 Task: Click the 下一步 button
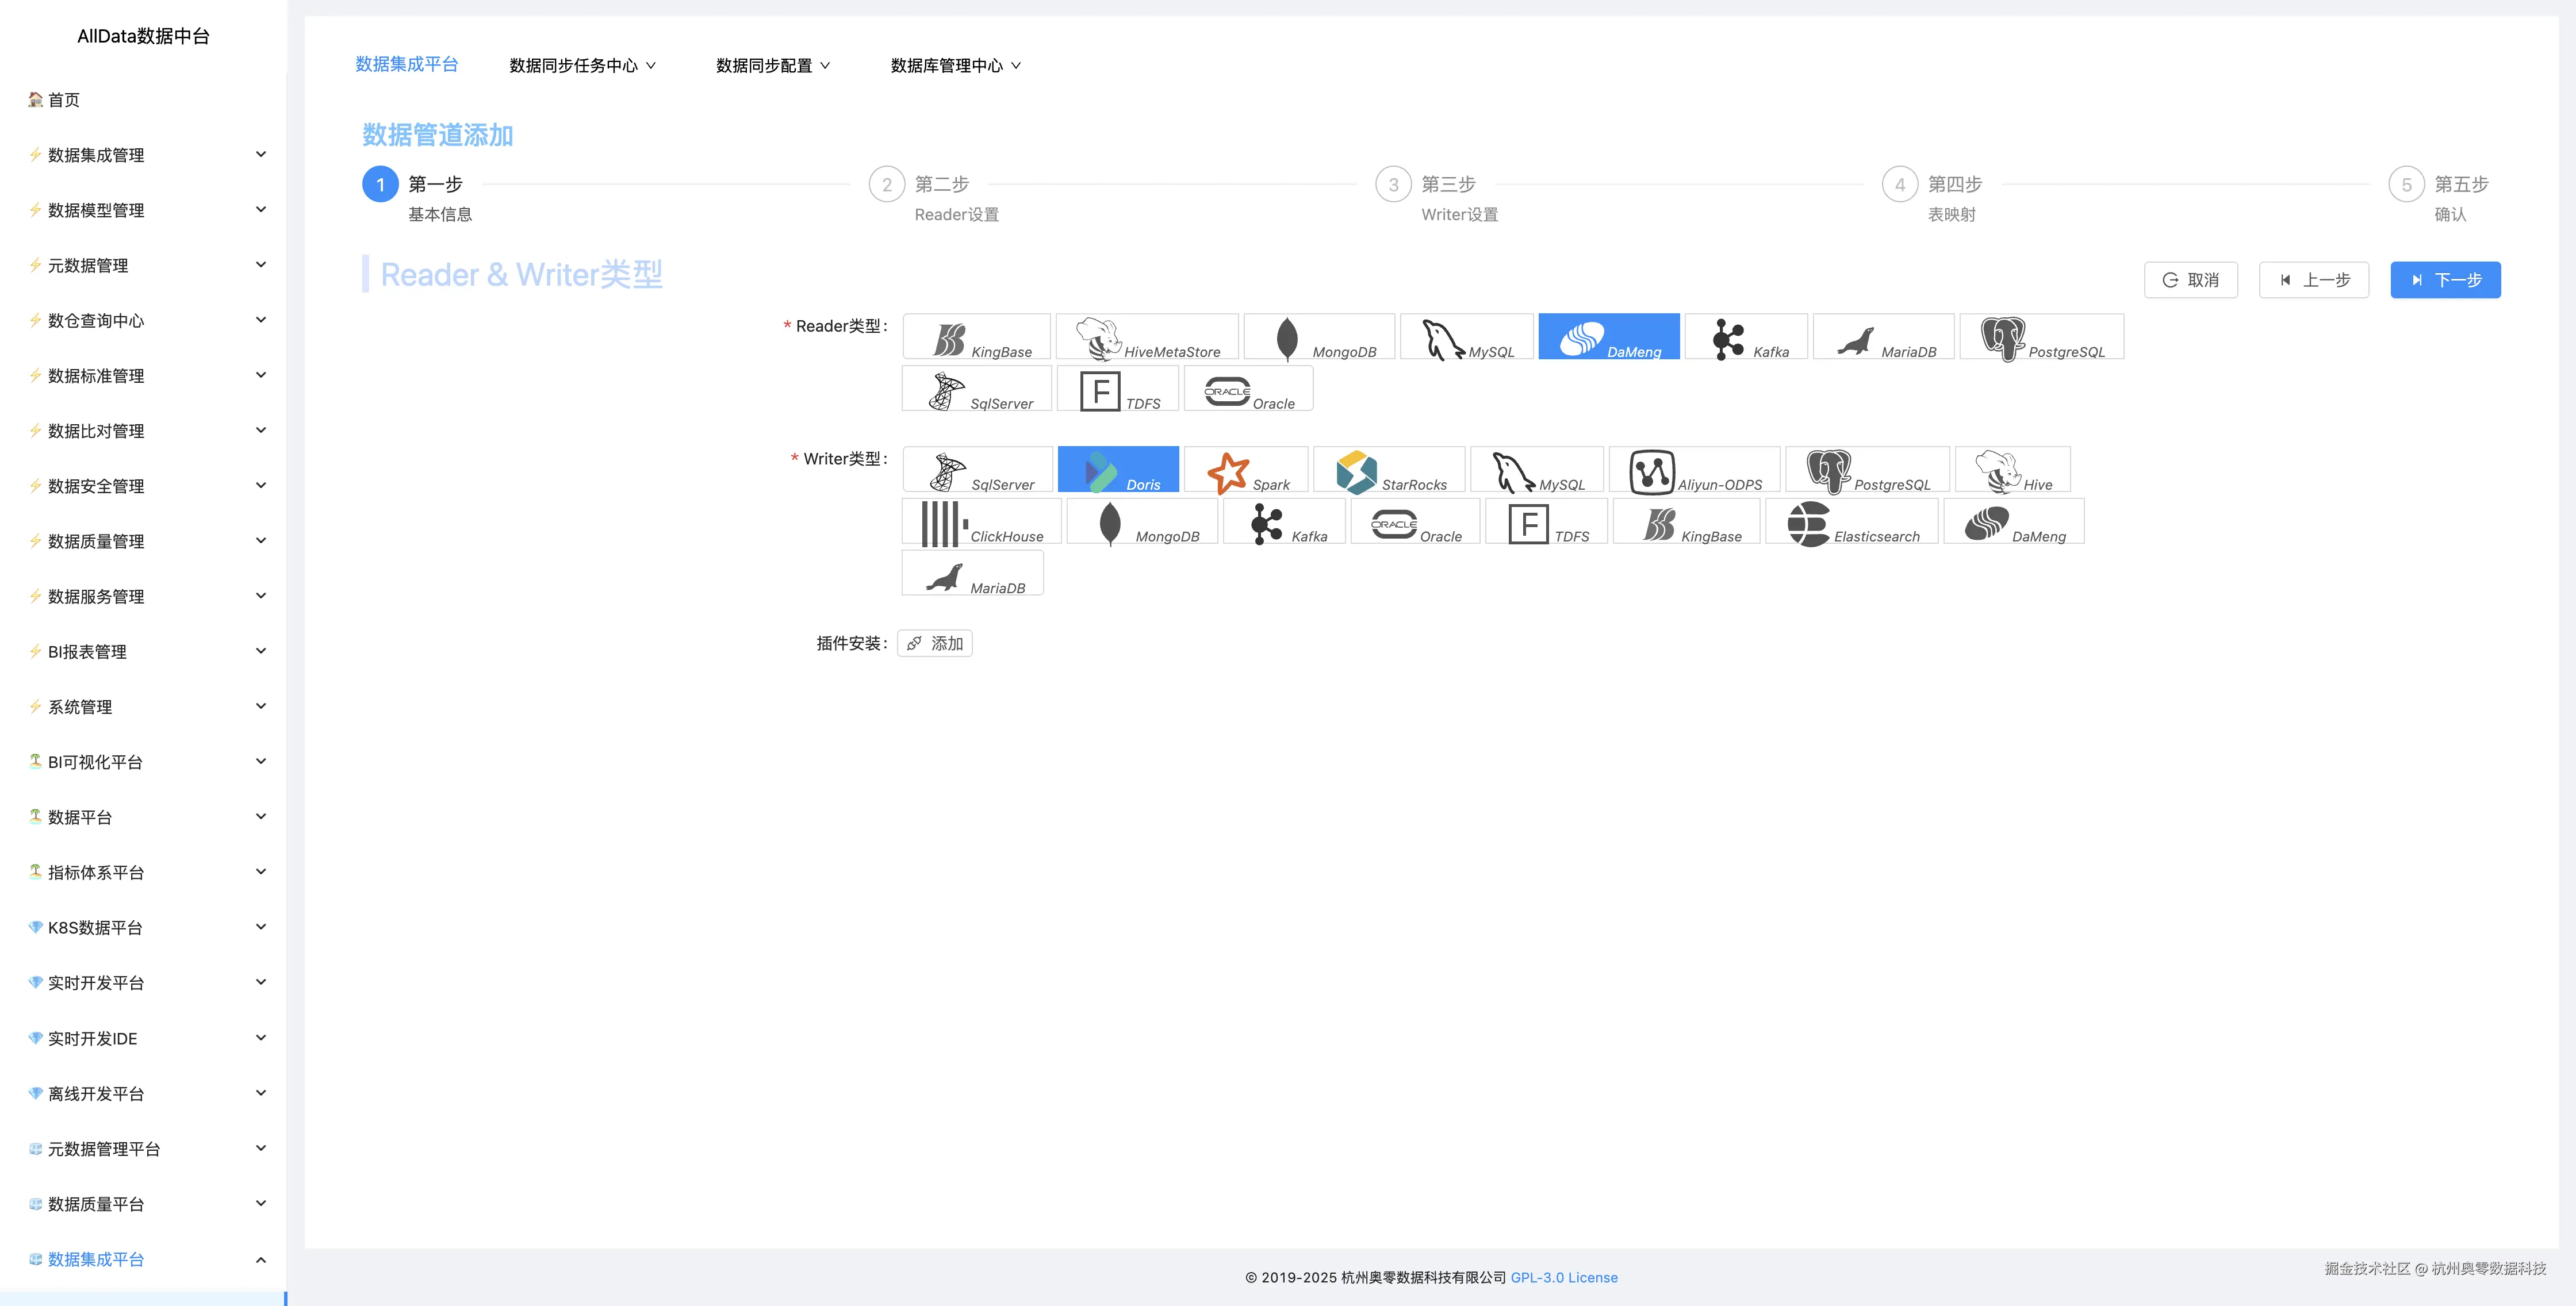click(2445, 280)
